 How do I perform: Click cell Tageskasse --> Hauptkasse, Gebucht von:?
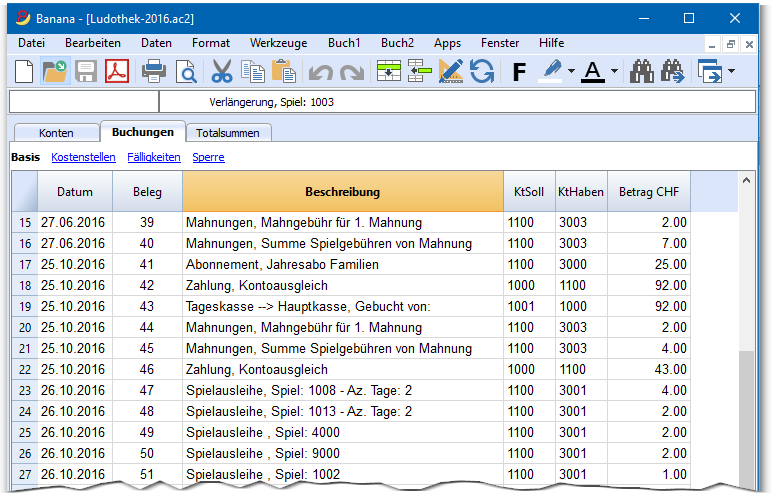tap(343, 306)
